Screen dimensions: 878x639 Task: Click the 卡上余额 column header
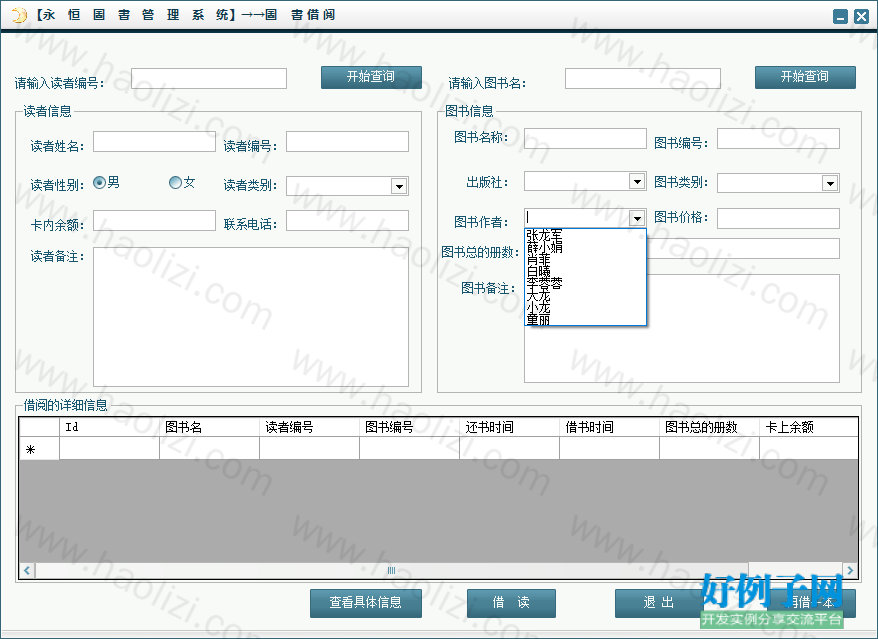tap(809, 427)
